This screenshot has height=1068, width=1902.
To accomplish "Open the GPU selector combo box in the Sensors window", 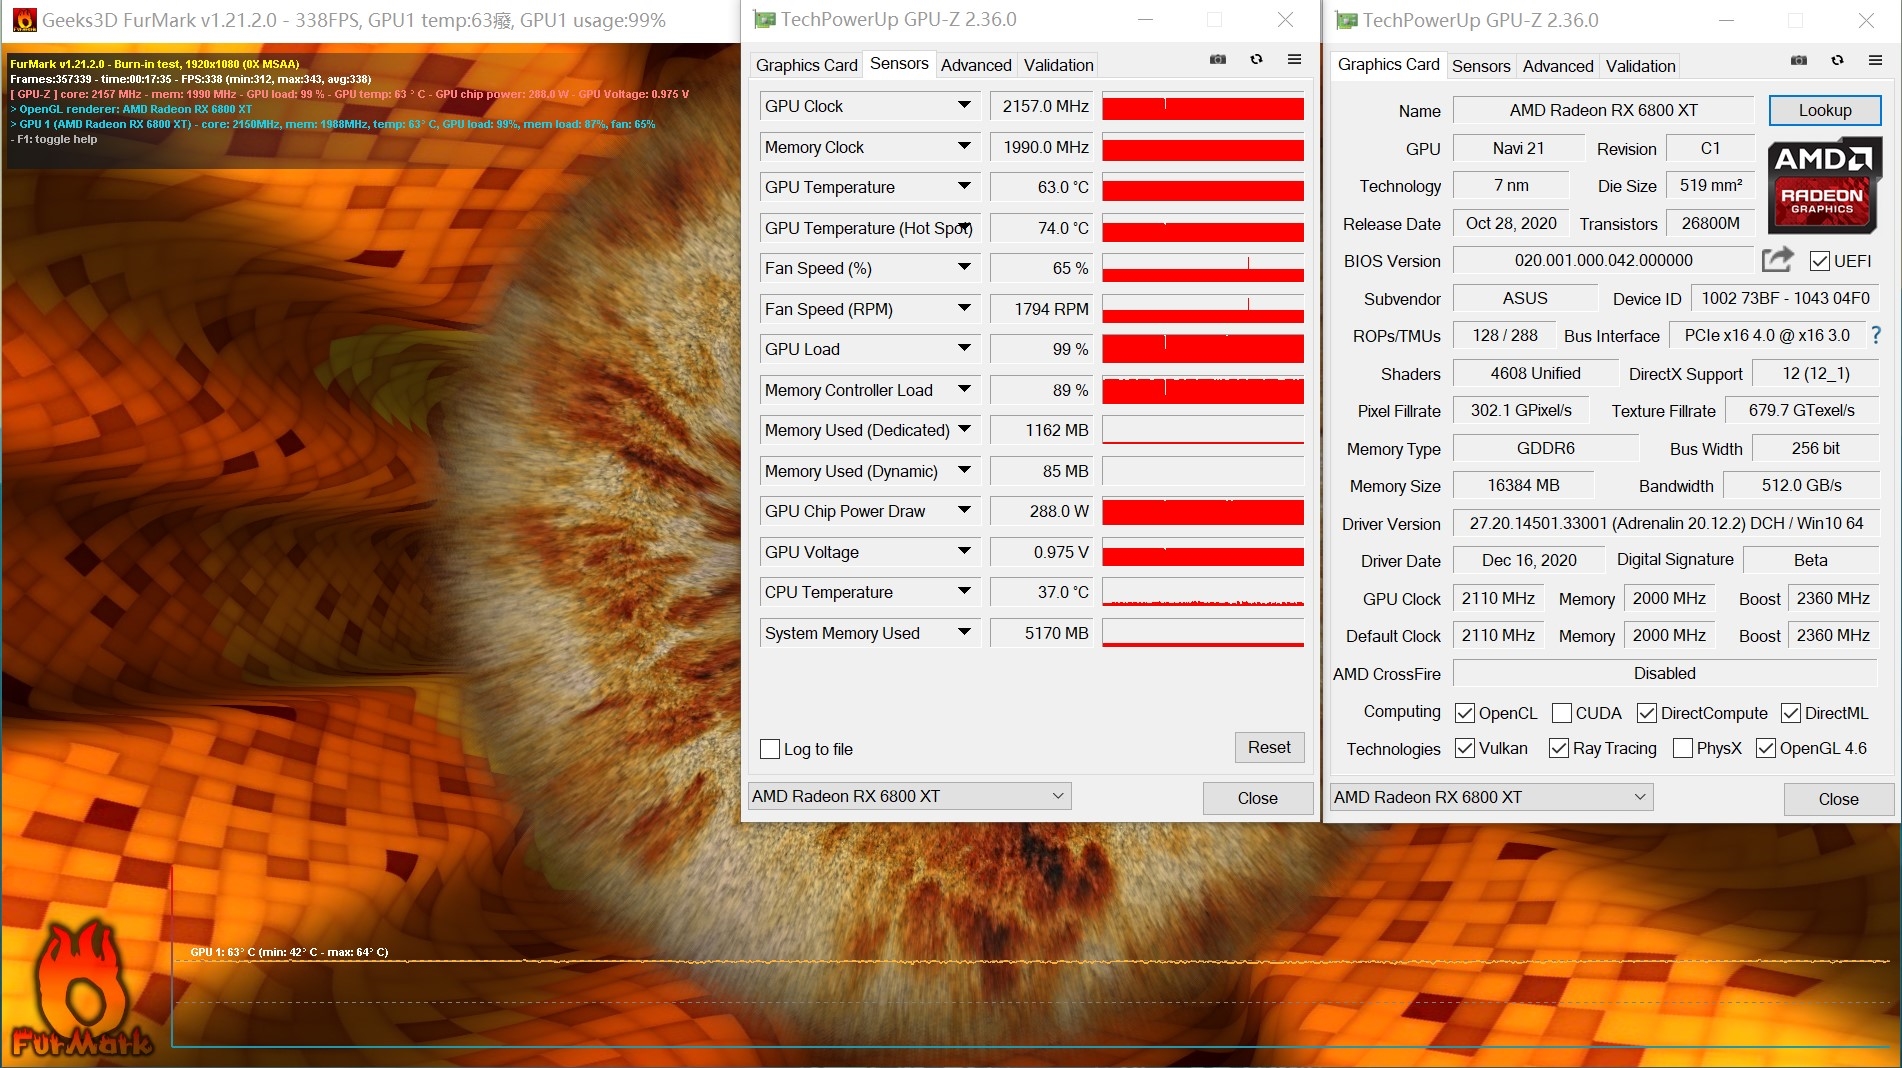I will coord(910,796).
